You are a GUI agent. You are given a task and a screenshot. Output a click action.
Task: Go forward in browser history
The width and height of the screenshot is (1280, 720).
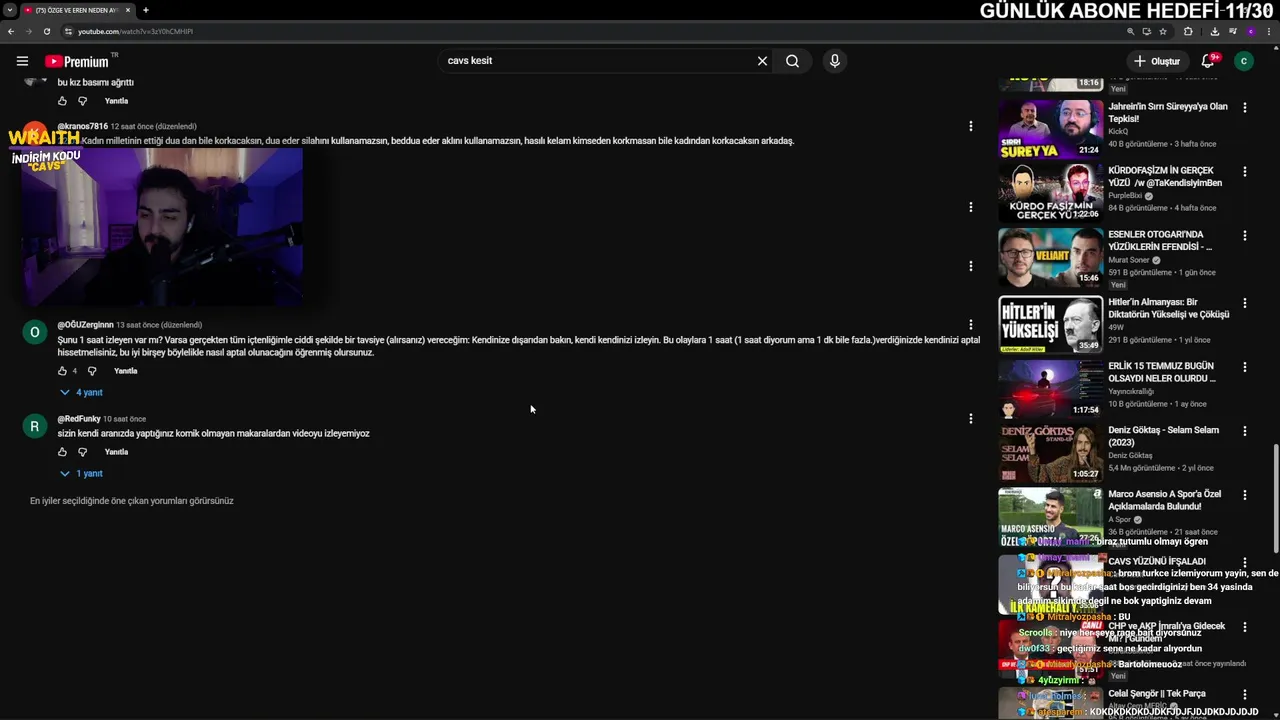point(29,31)
